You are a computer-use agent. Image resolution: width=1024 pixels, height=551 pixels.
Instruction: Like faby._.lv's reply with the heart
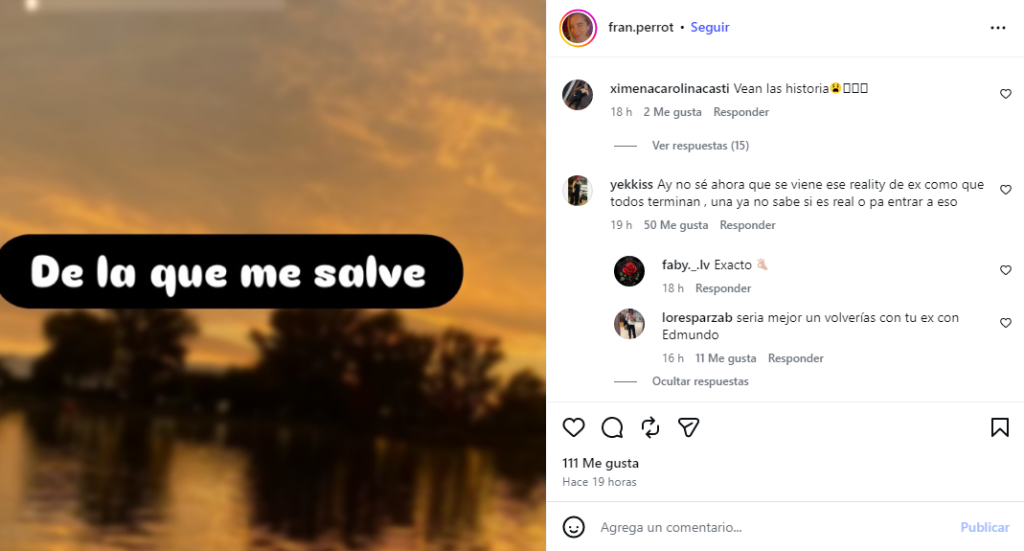pyautogui.click(x=1006, y=270)
